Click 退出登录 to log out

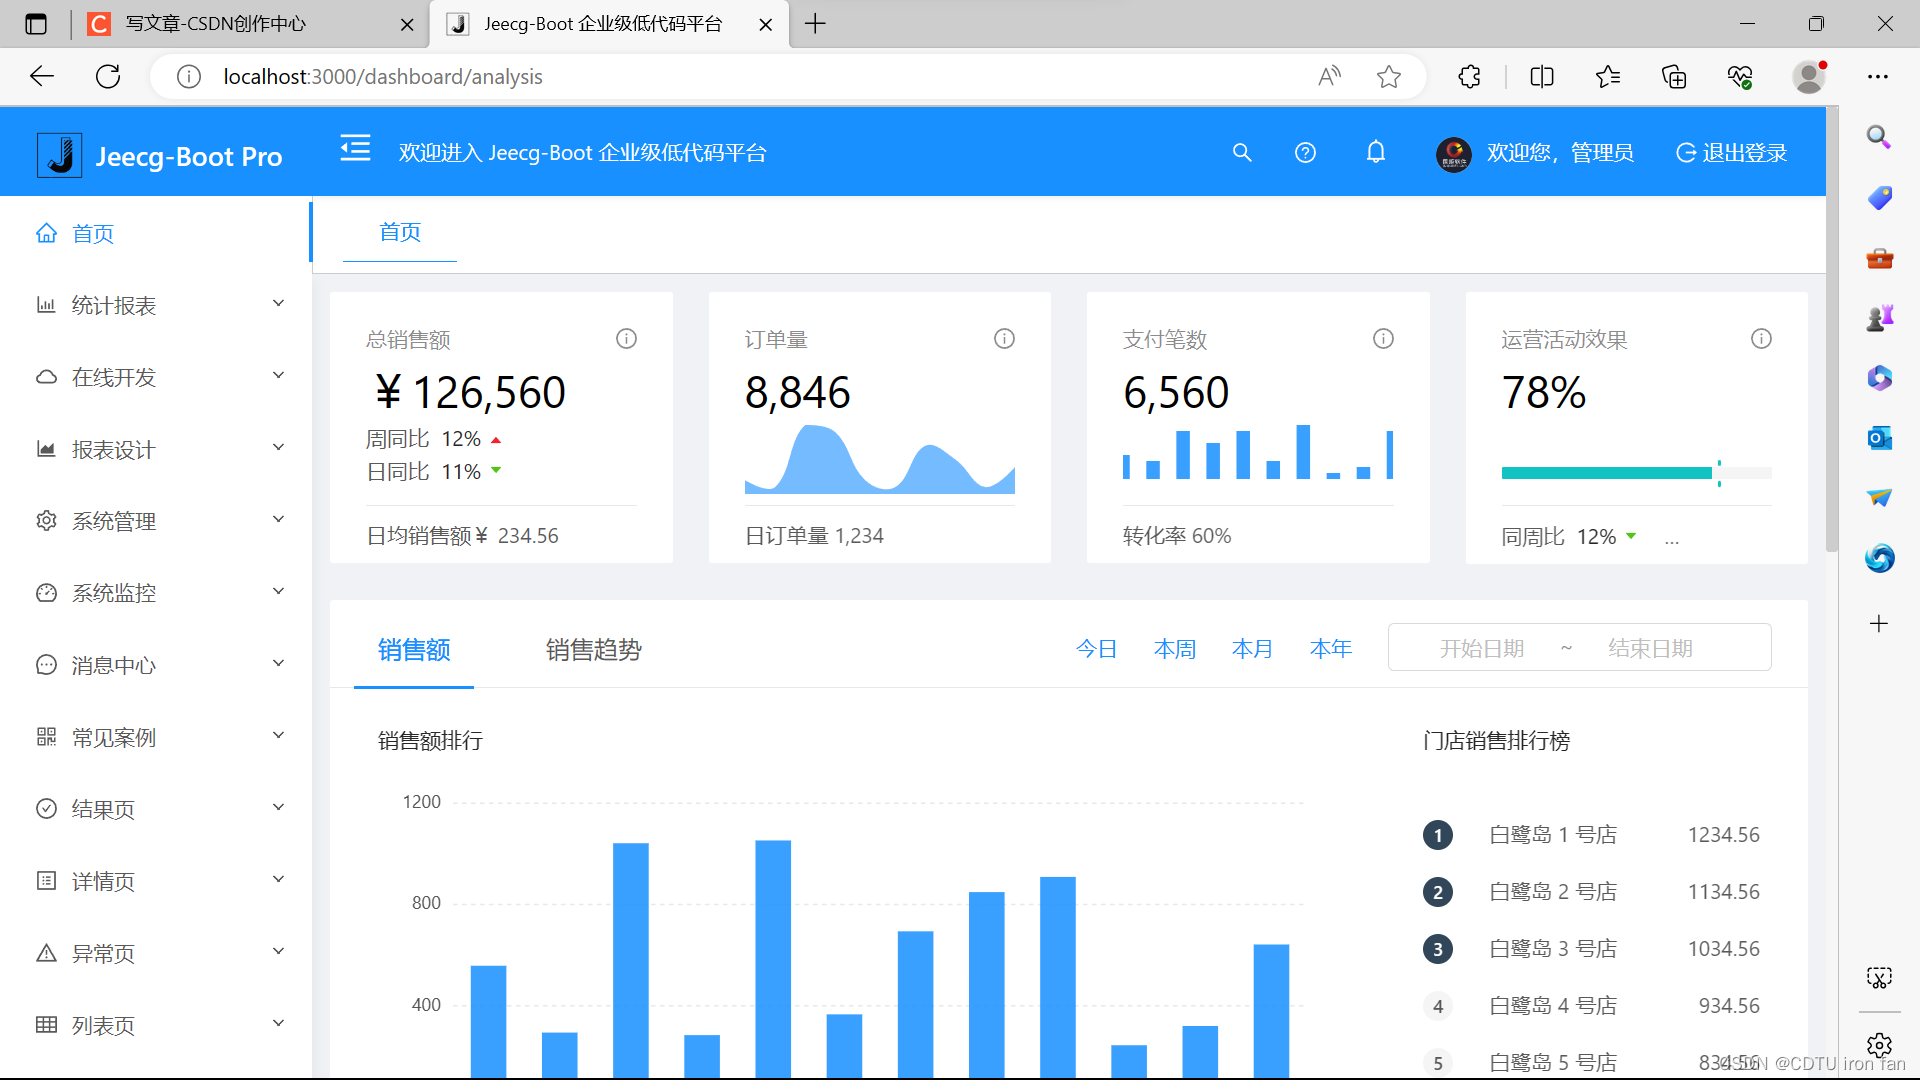(1732, 153)
